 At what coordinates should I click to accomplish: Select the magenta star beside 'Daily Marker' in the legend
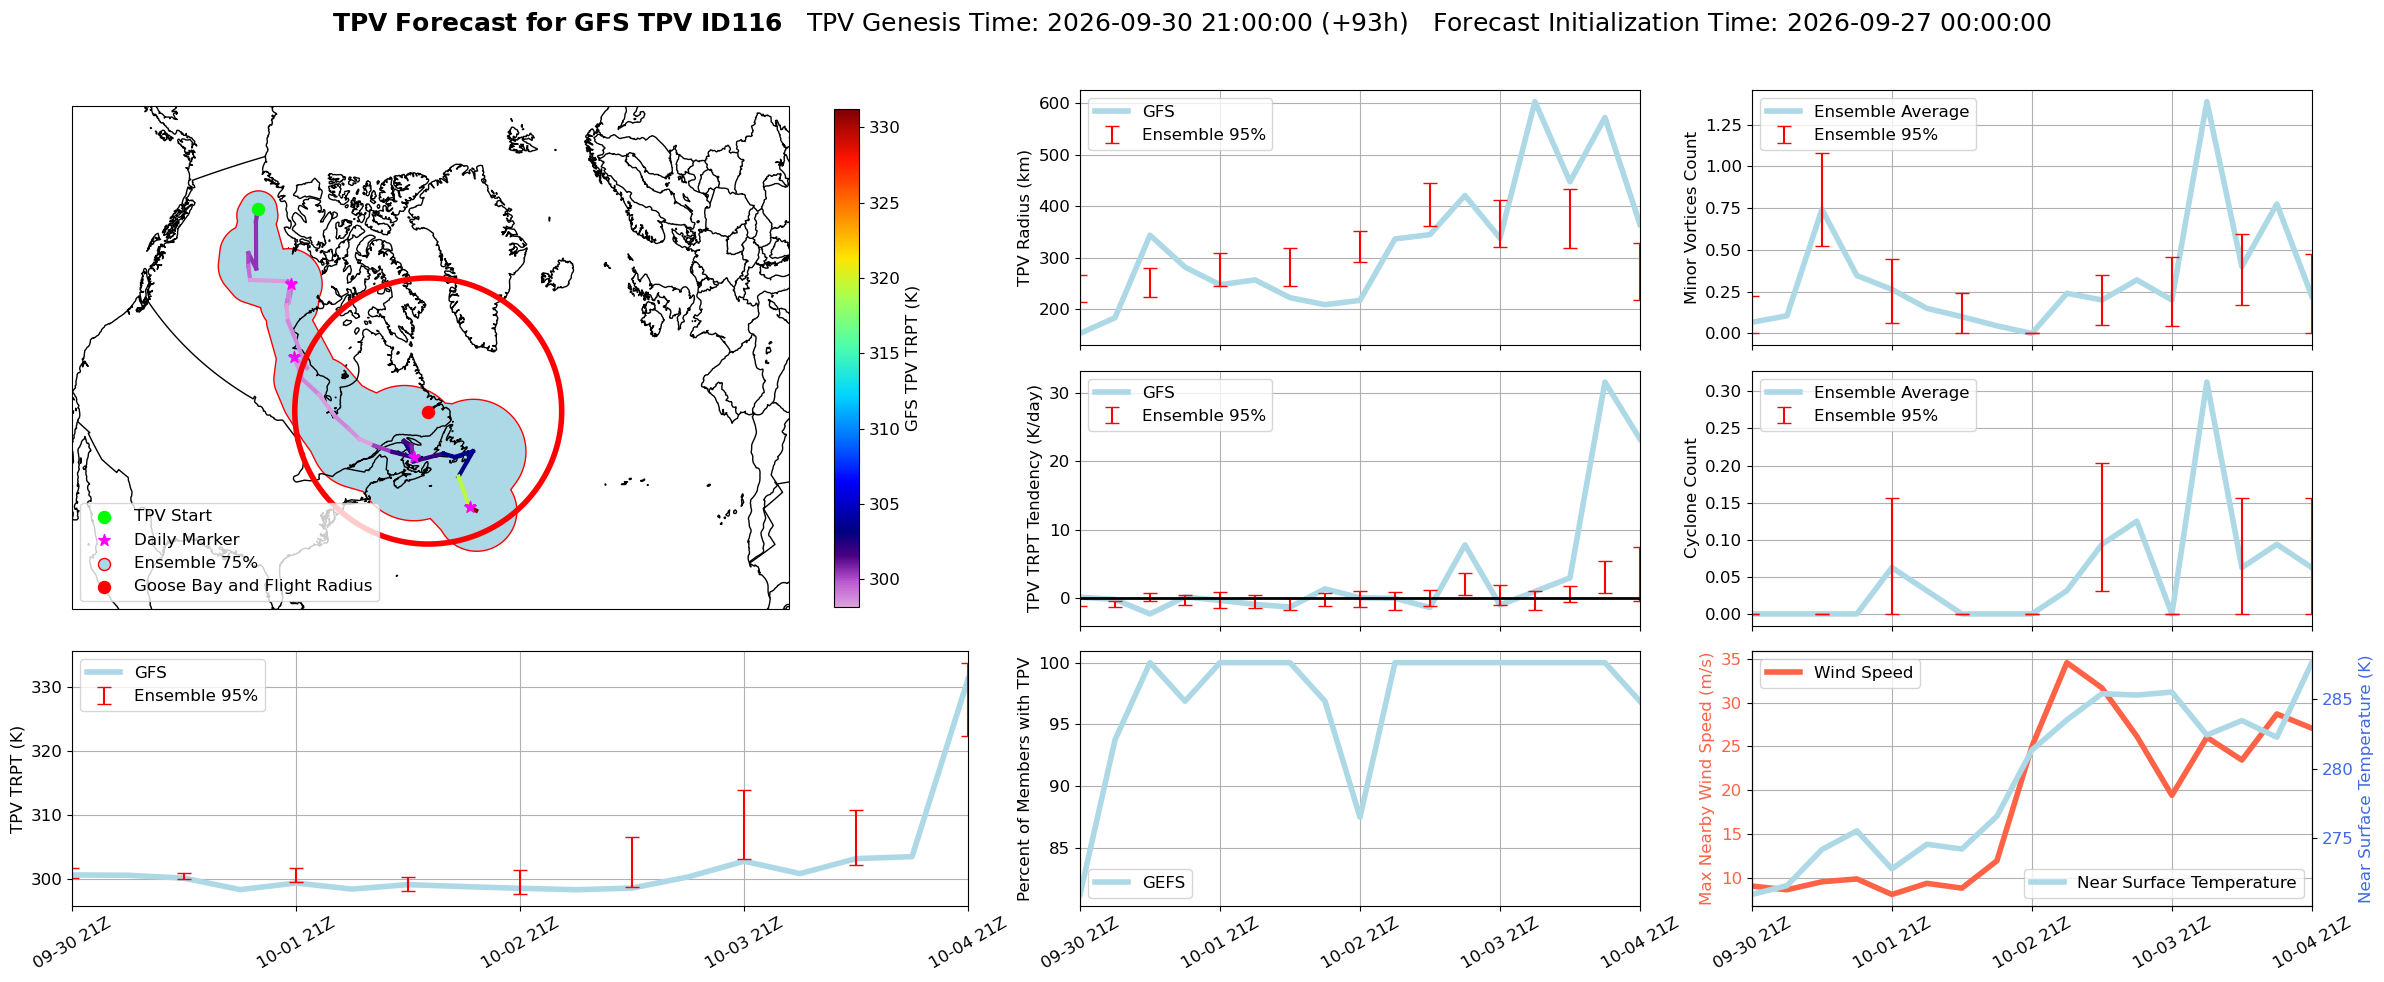[x=105, y=540]
